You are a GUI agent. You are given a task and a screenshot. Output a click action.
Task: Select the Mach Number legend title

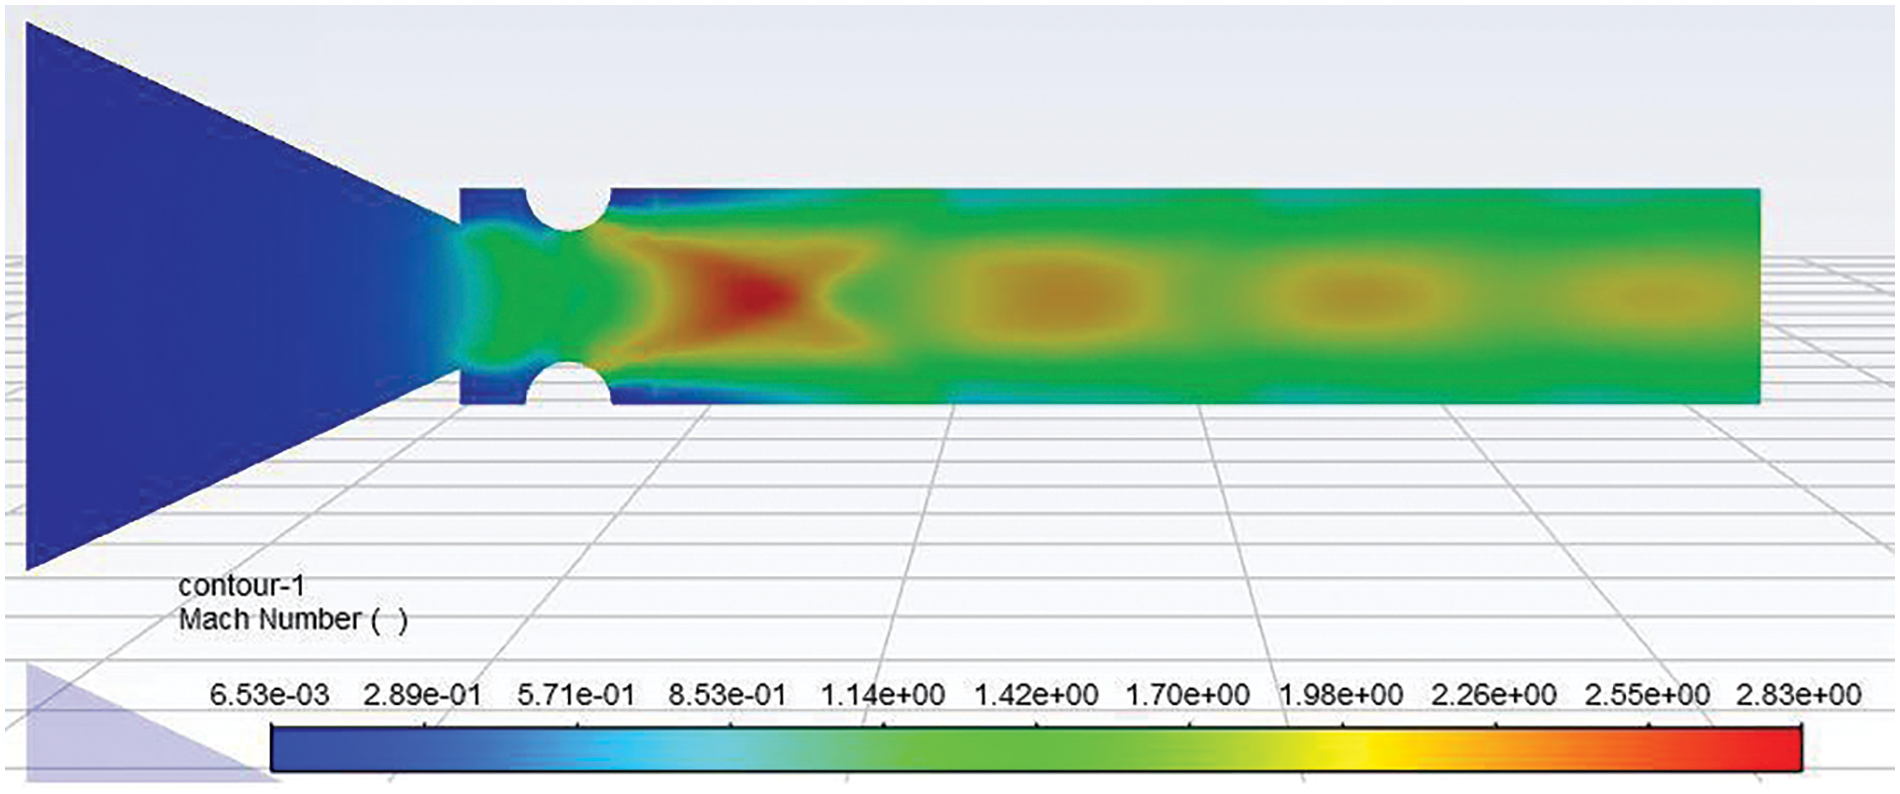[292, 620]
